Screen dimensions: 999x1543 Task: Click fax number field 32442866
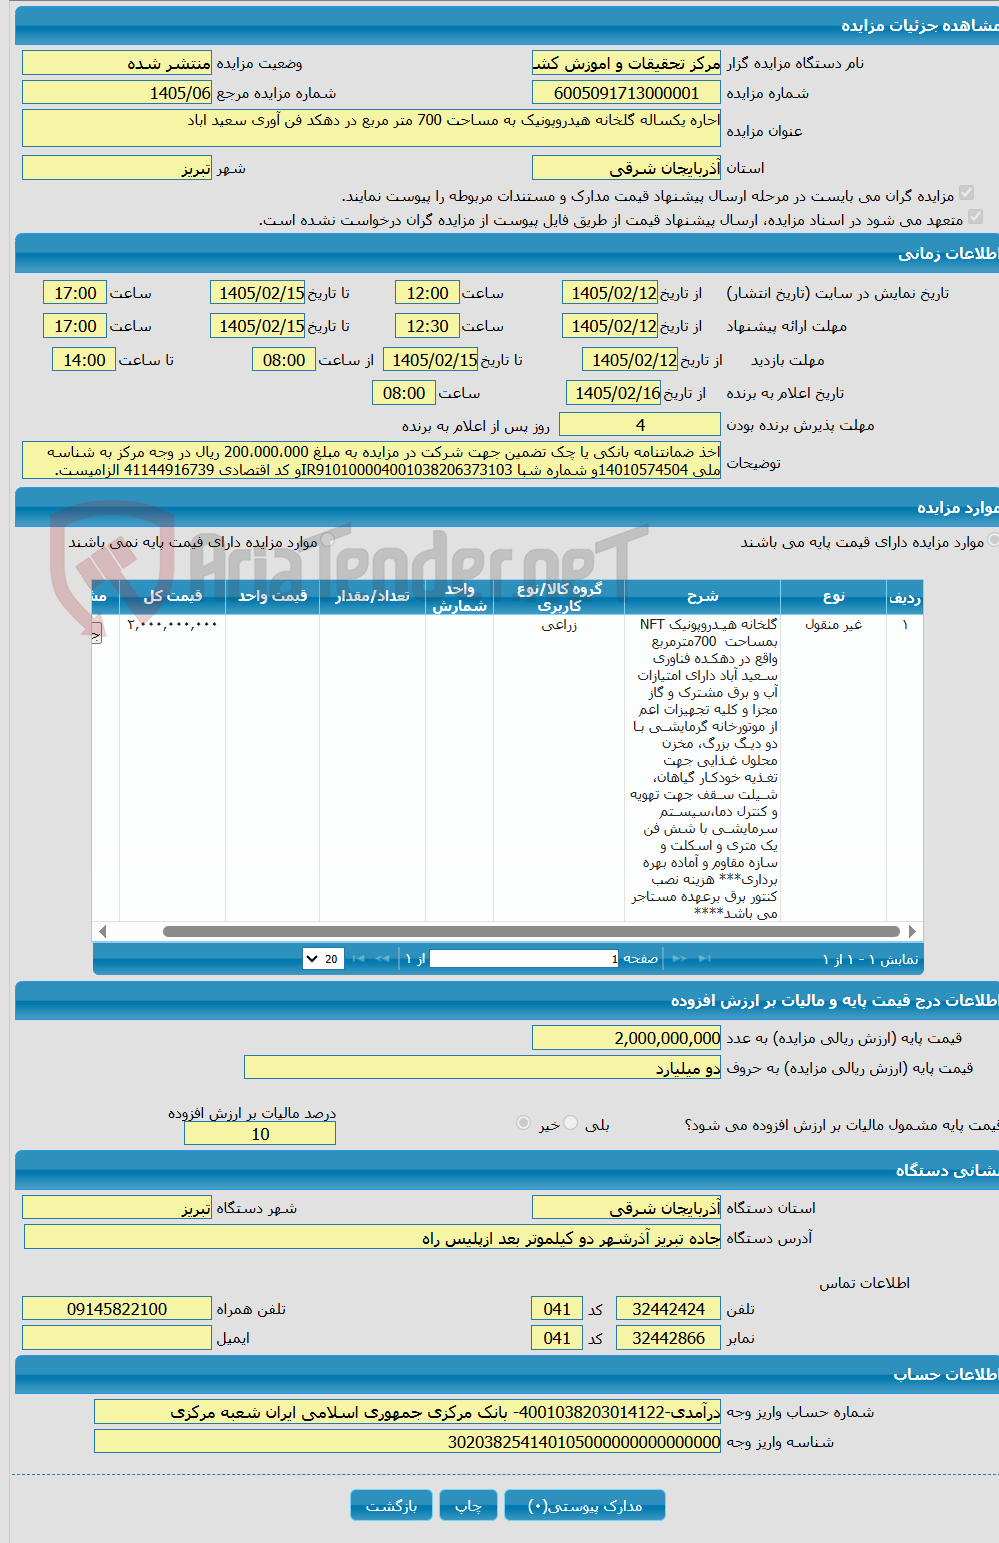click(668, 1338)
